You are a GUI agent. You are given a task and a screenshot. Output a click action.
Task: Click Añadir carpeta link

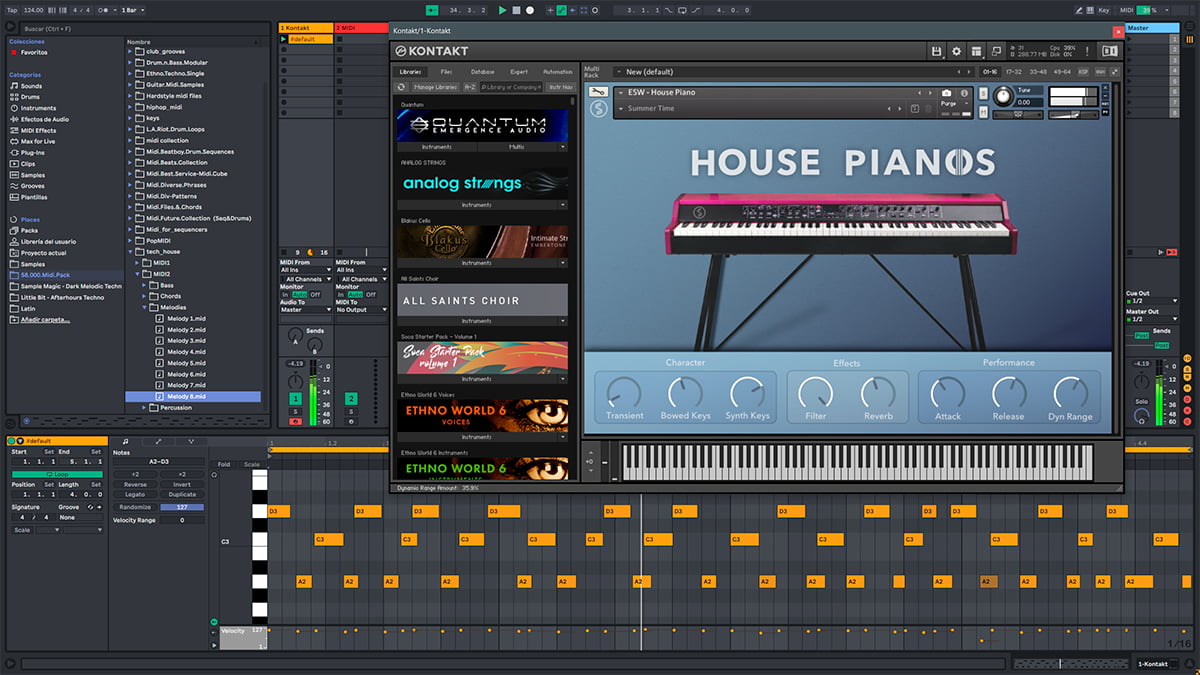pos(47,320)
